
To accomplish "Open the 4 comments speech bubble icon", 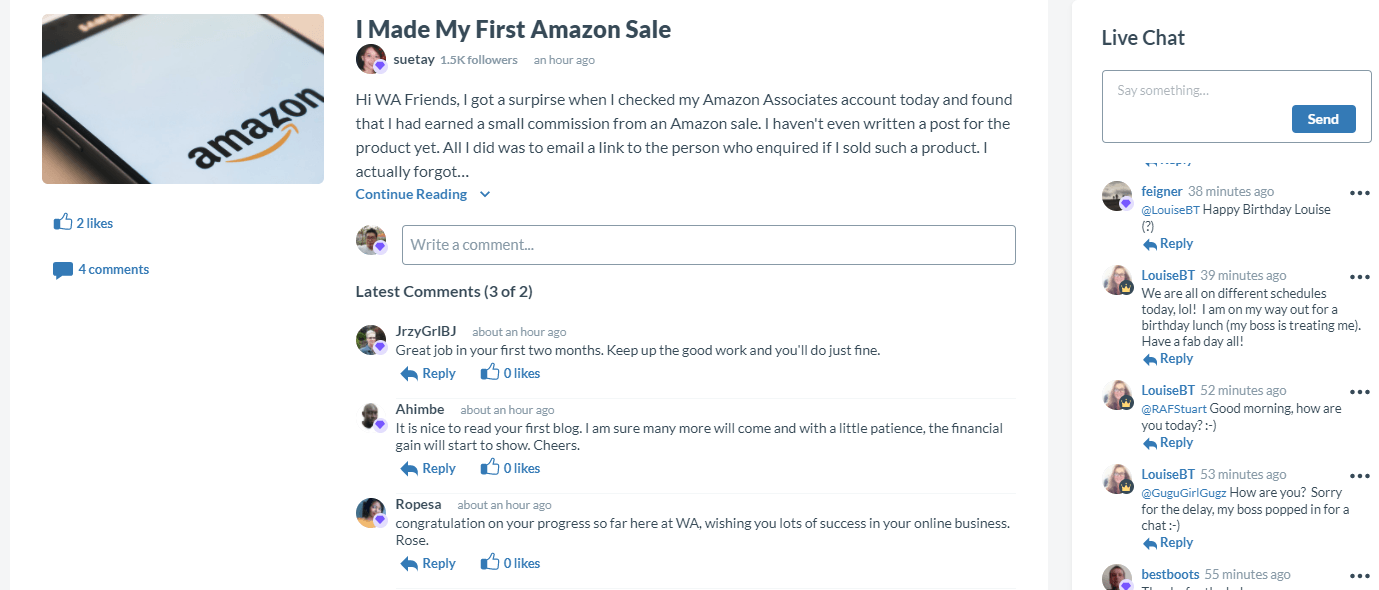I will coord(63,270).
